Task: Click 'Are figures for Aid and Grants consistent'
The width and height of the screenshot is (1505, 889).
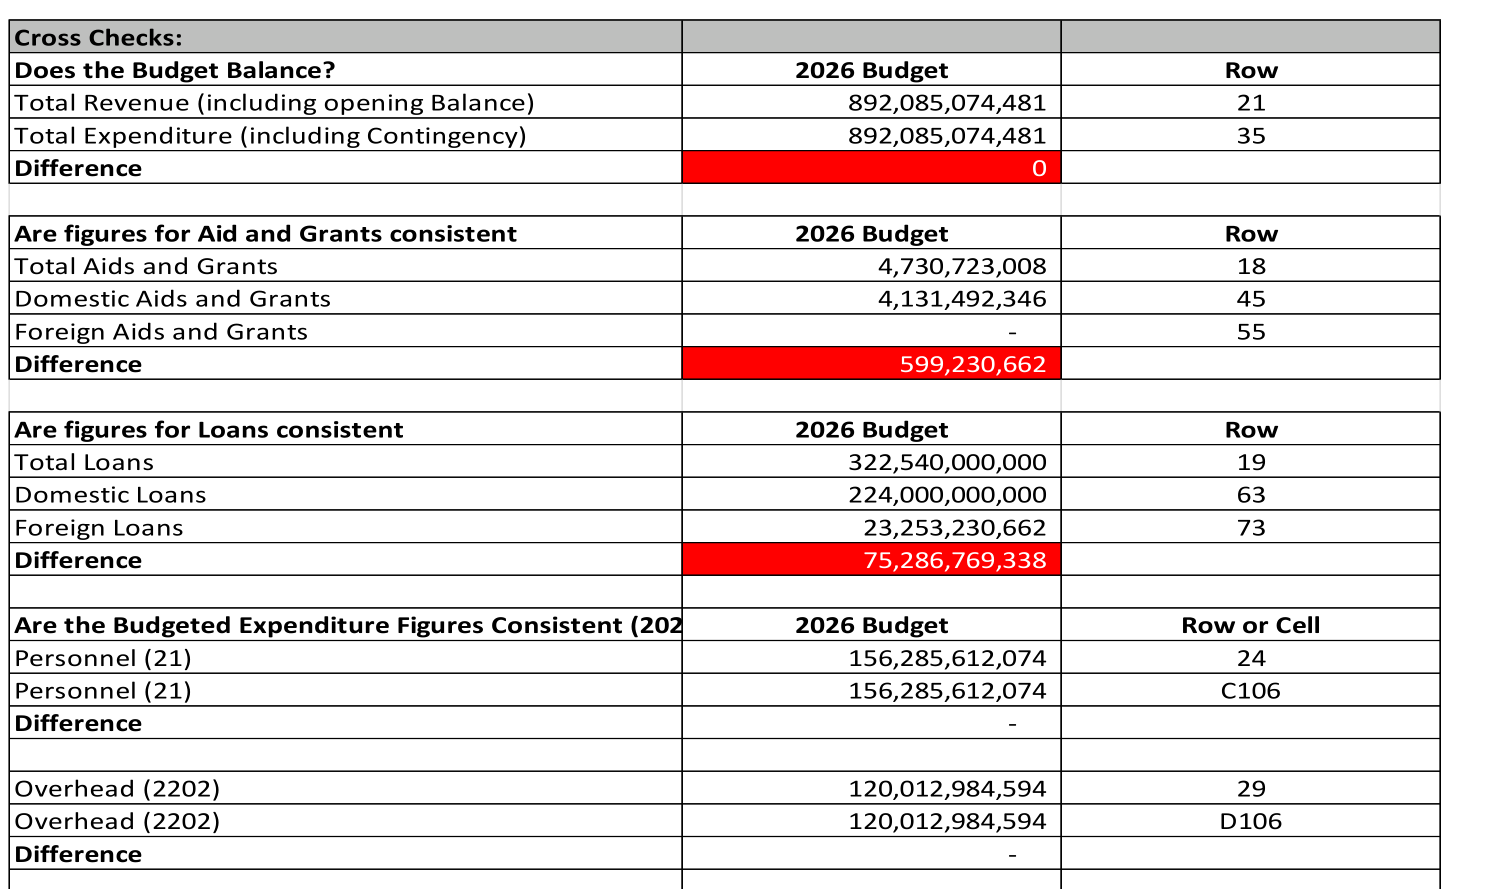Action: [346, 233]
